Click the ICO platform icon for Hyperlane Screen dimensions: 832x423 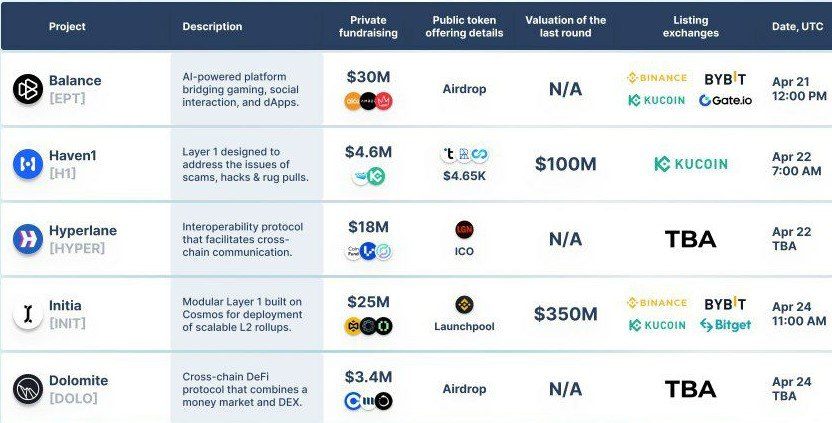[464, 230]
